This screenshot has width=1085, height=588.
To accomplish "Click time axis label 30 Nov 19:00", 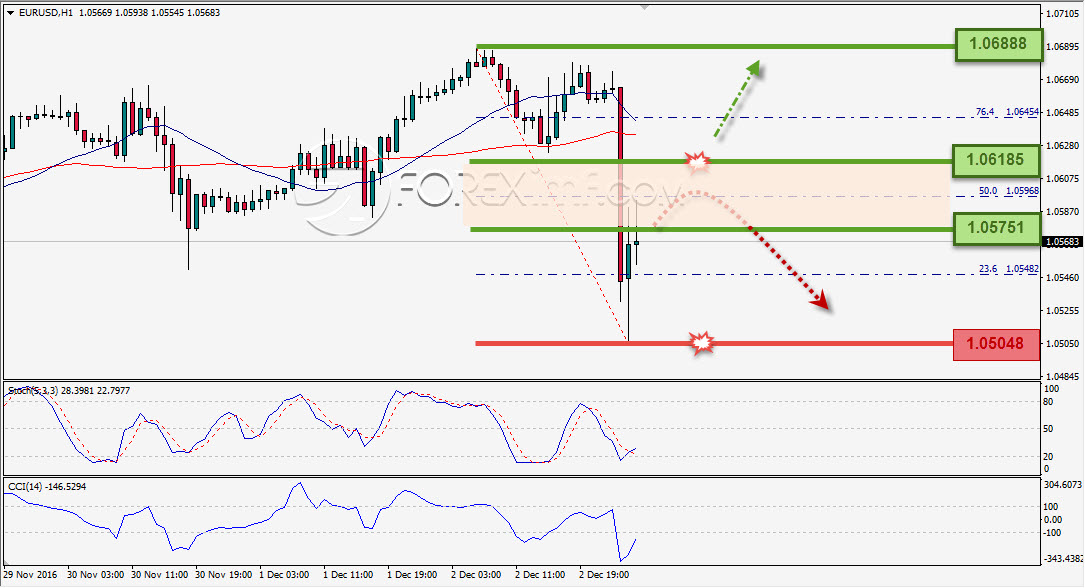I will click(x=224, y=575).
